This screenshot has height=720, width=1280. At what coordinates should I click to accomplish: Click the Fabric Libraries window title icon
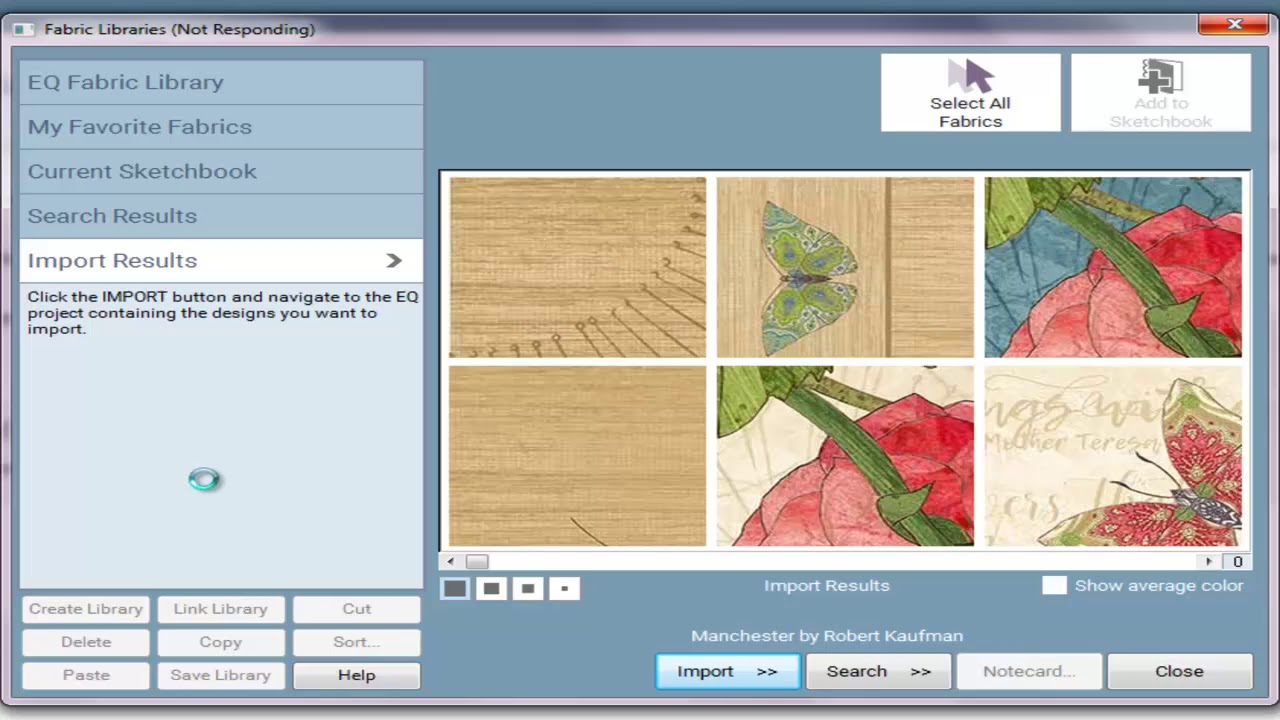click(x=24, y=29)
